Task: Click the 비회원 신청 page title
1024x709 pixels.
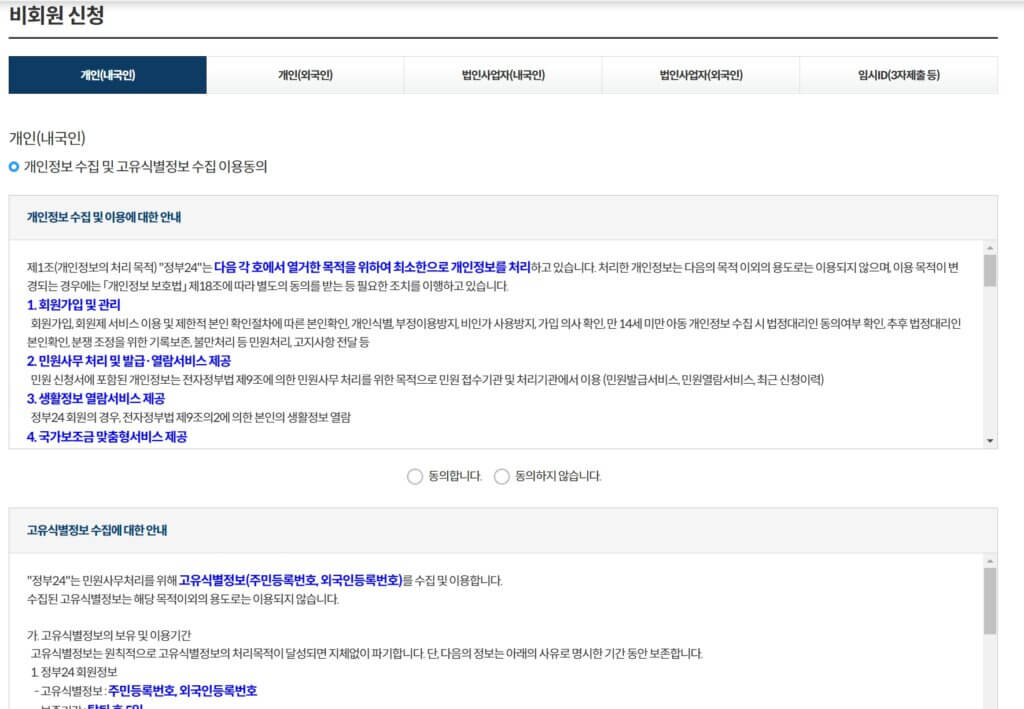Action: point(57,14)
